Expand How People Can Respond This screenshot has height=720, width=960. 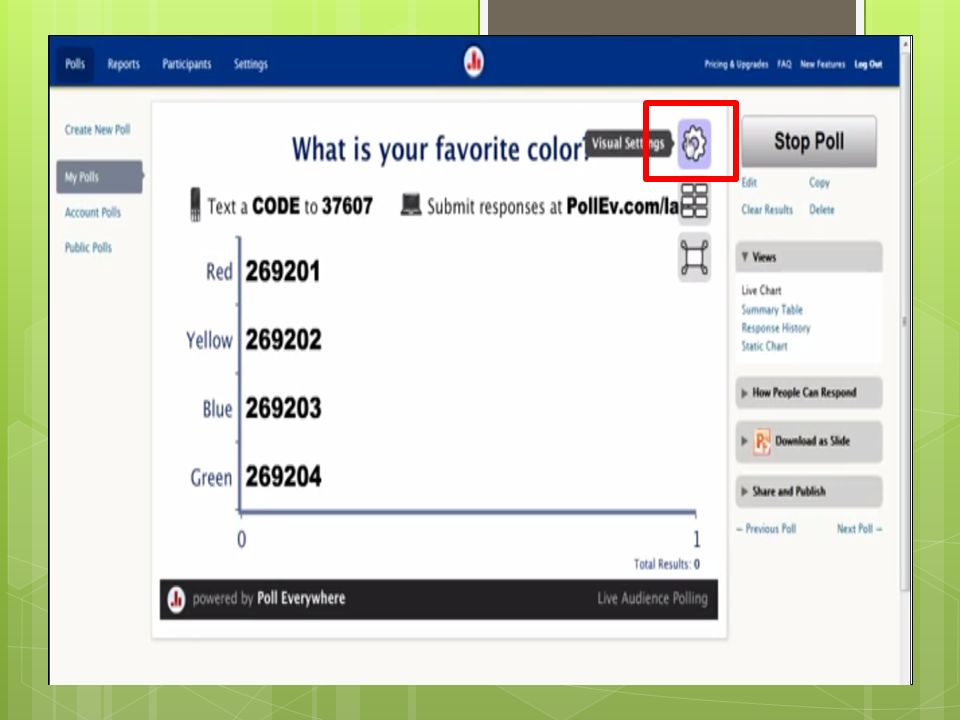tap(809, 392)
